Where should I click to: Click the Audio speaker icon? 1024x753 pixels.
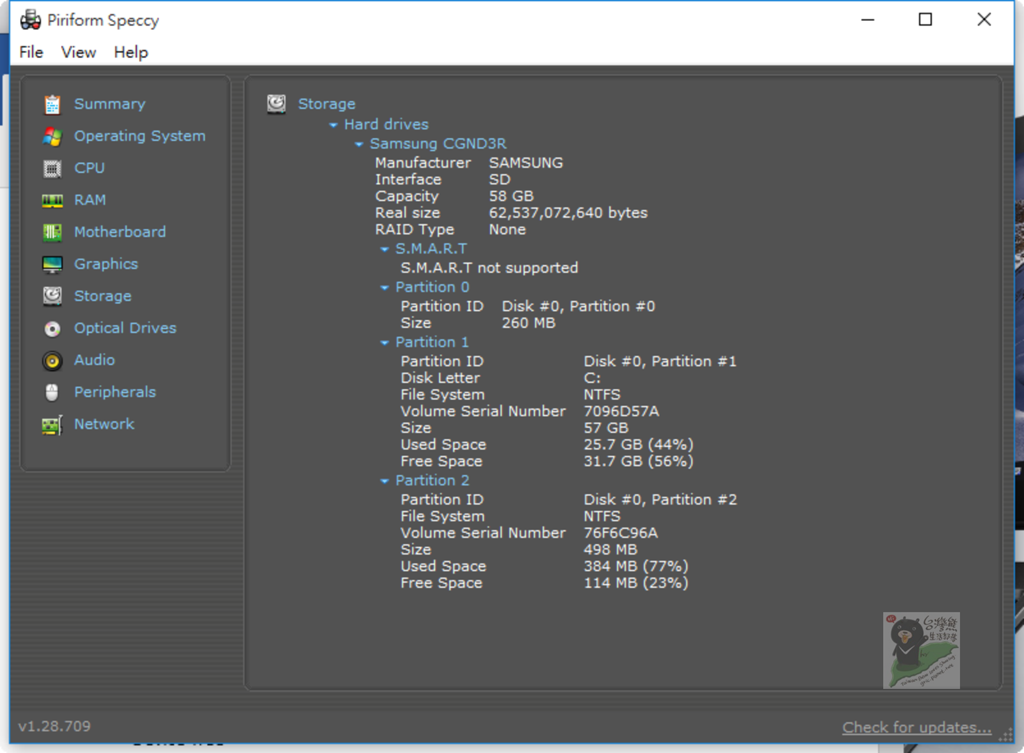(53, 360)
